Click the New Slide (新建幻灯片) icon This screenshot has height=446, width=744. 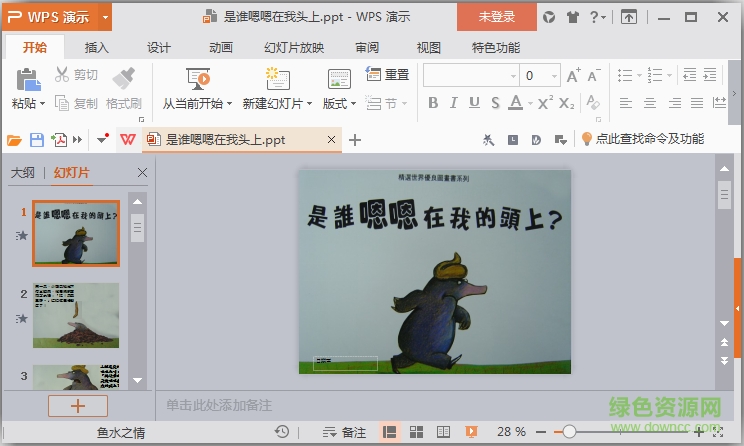coord(277,79)
